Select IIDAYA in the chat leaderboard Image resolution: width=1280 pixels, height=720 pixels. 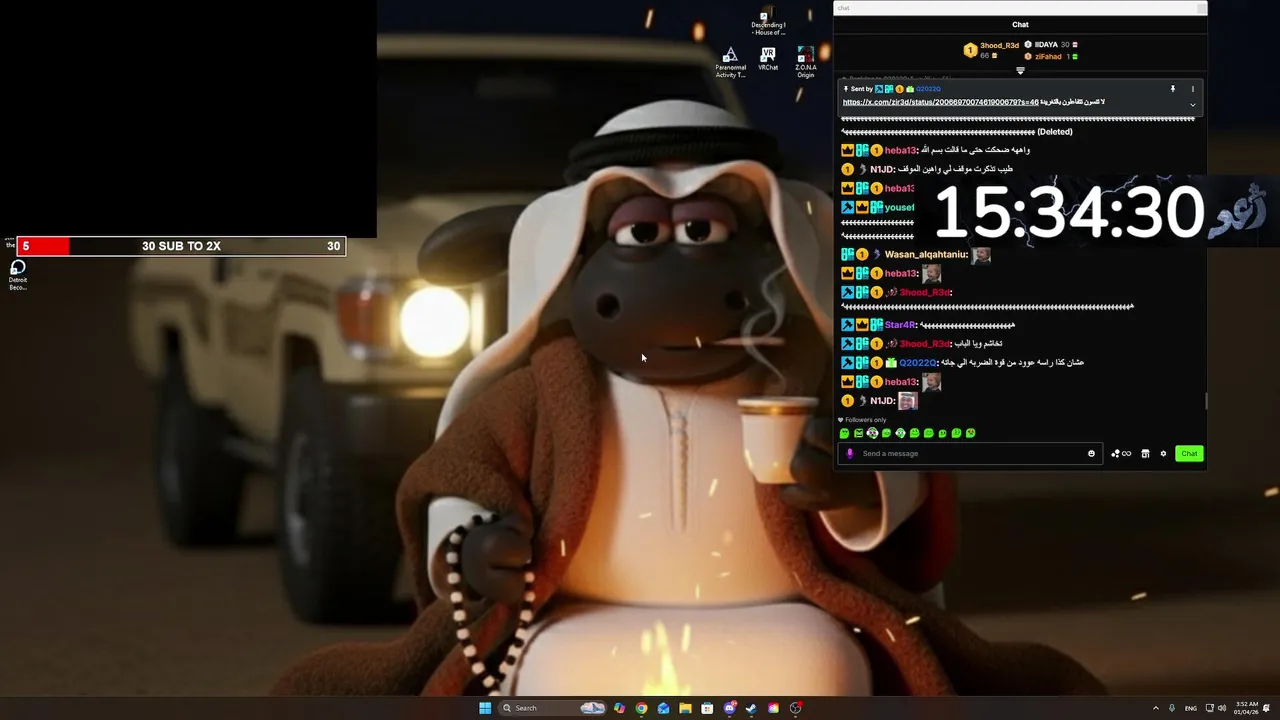click(x=1046, y=45)
